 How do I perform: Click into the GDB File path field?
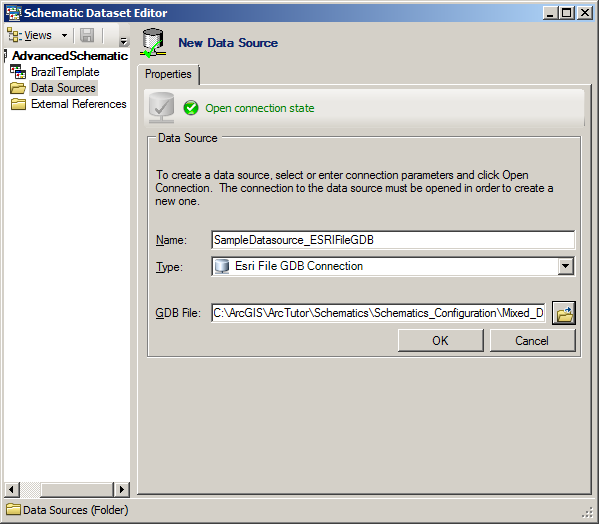[x=378, y=313]
